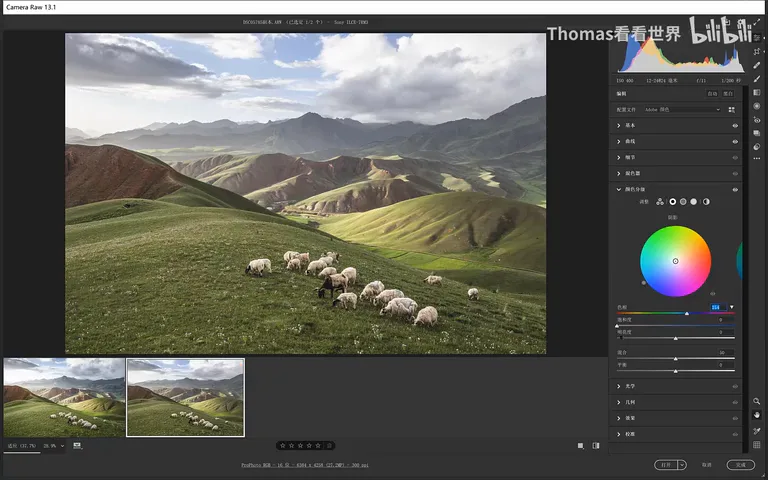This screenshot has height=480, width=768.
Task: Browse profiles with the grid icon
Action: pyautogui.click(x=732, y=110)
